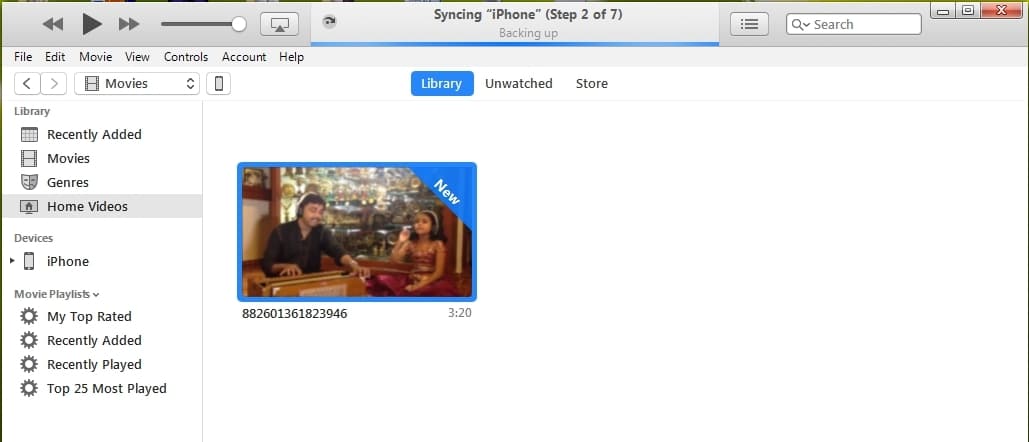
Task: Minimize the iTunes window
Action: (x=943, y=10)
